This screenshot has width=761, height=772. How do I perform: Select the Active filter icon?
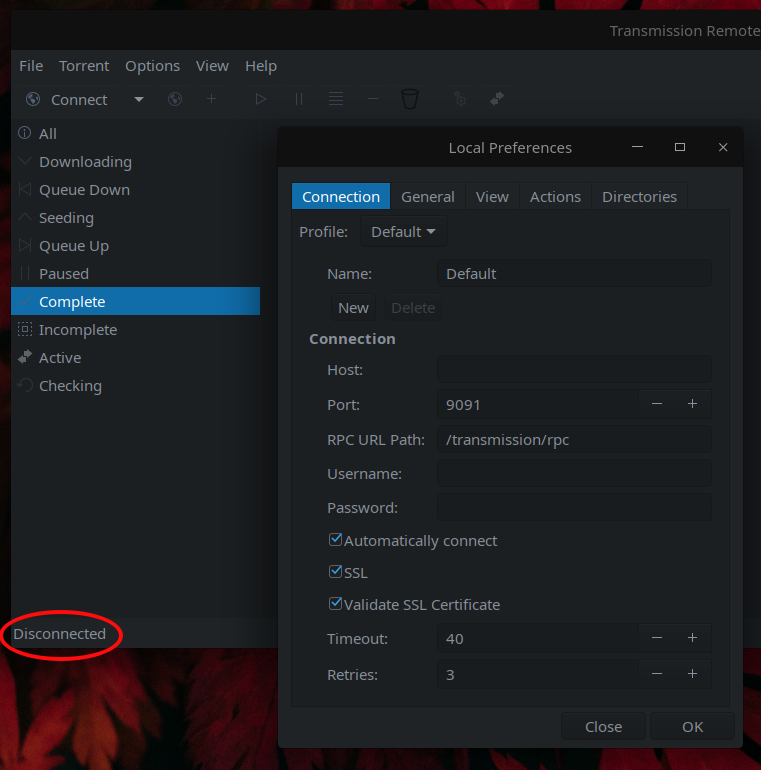[x=25, y=357]
